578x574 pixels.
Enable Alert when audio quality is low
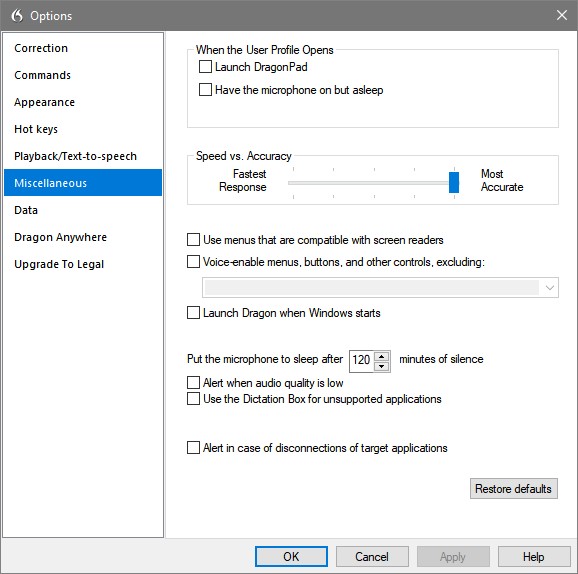click(193, 383)
